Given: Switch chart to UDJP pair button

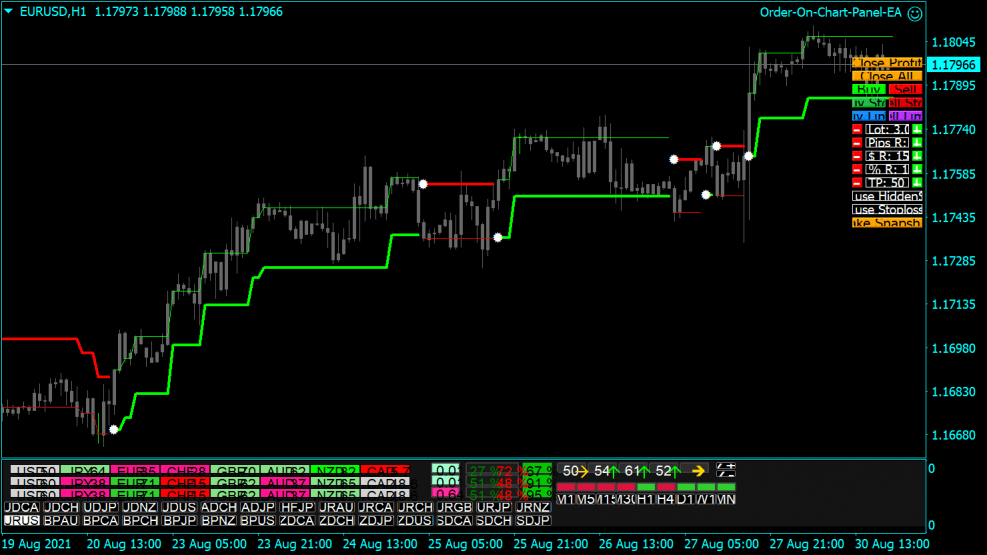Looking at the screenshot, I should coord(100,507).
